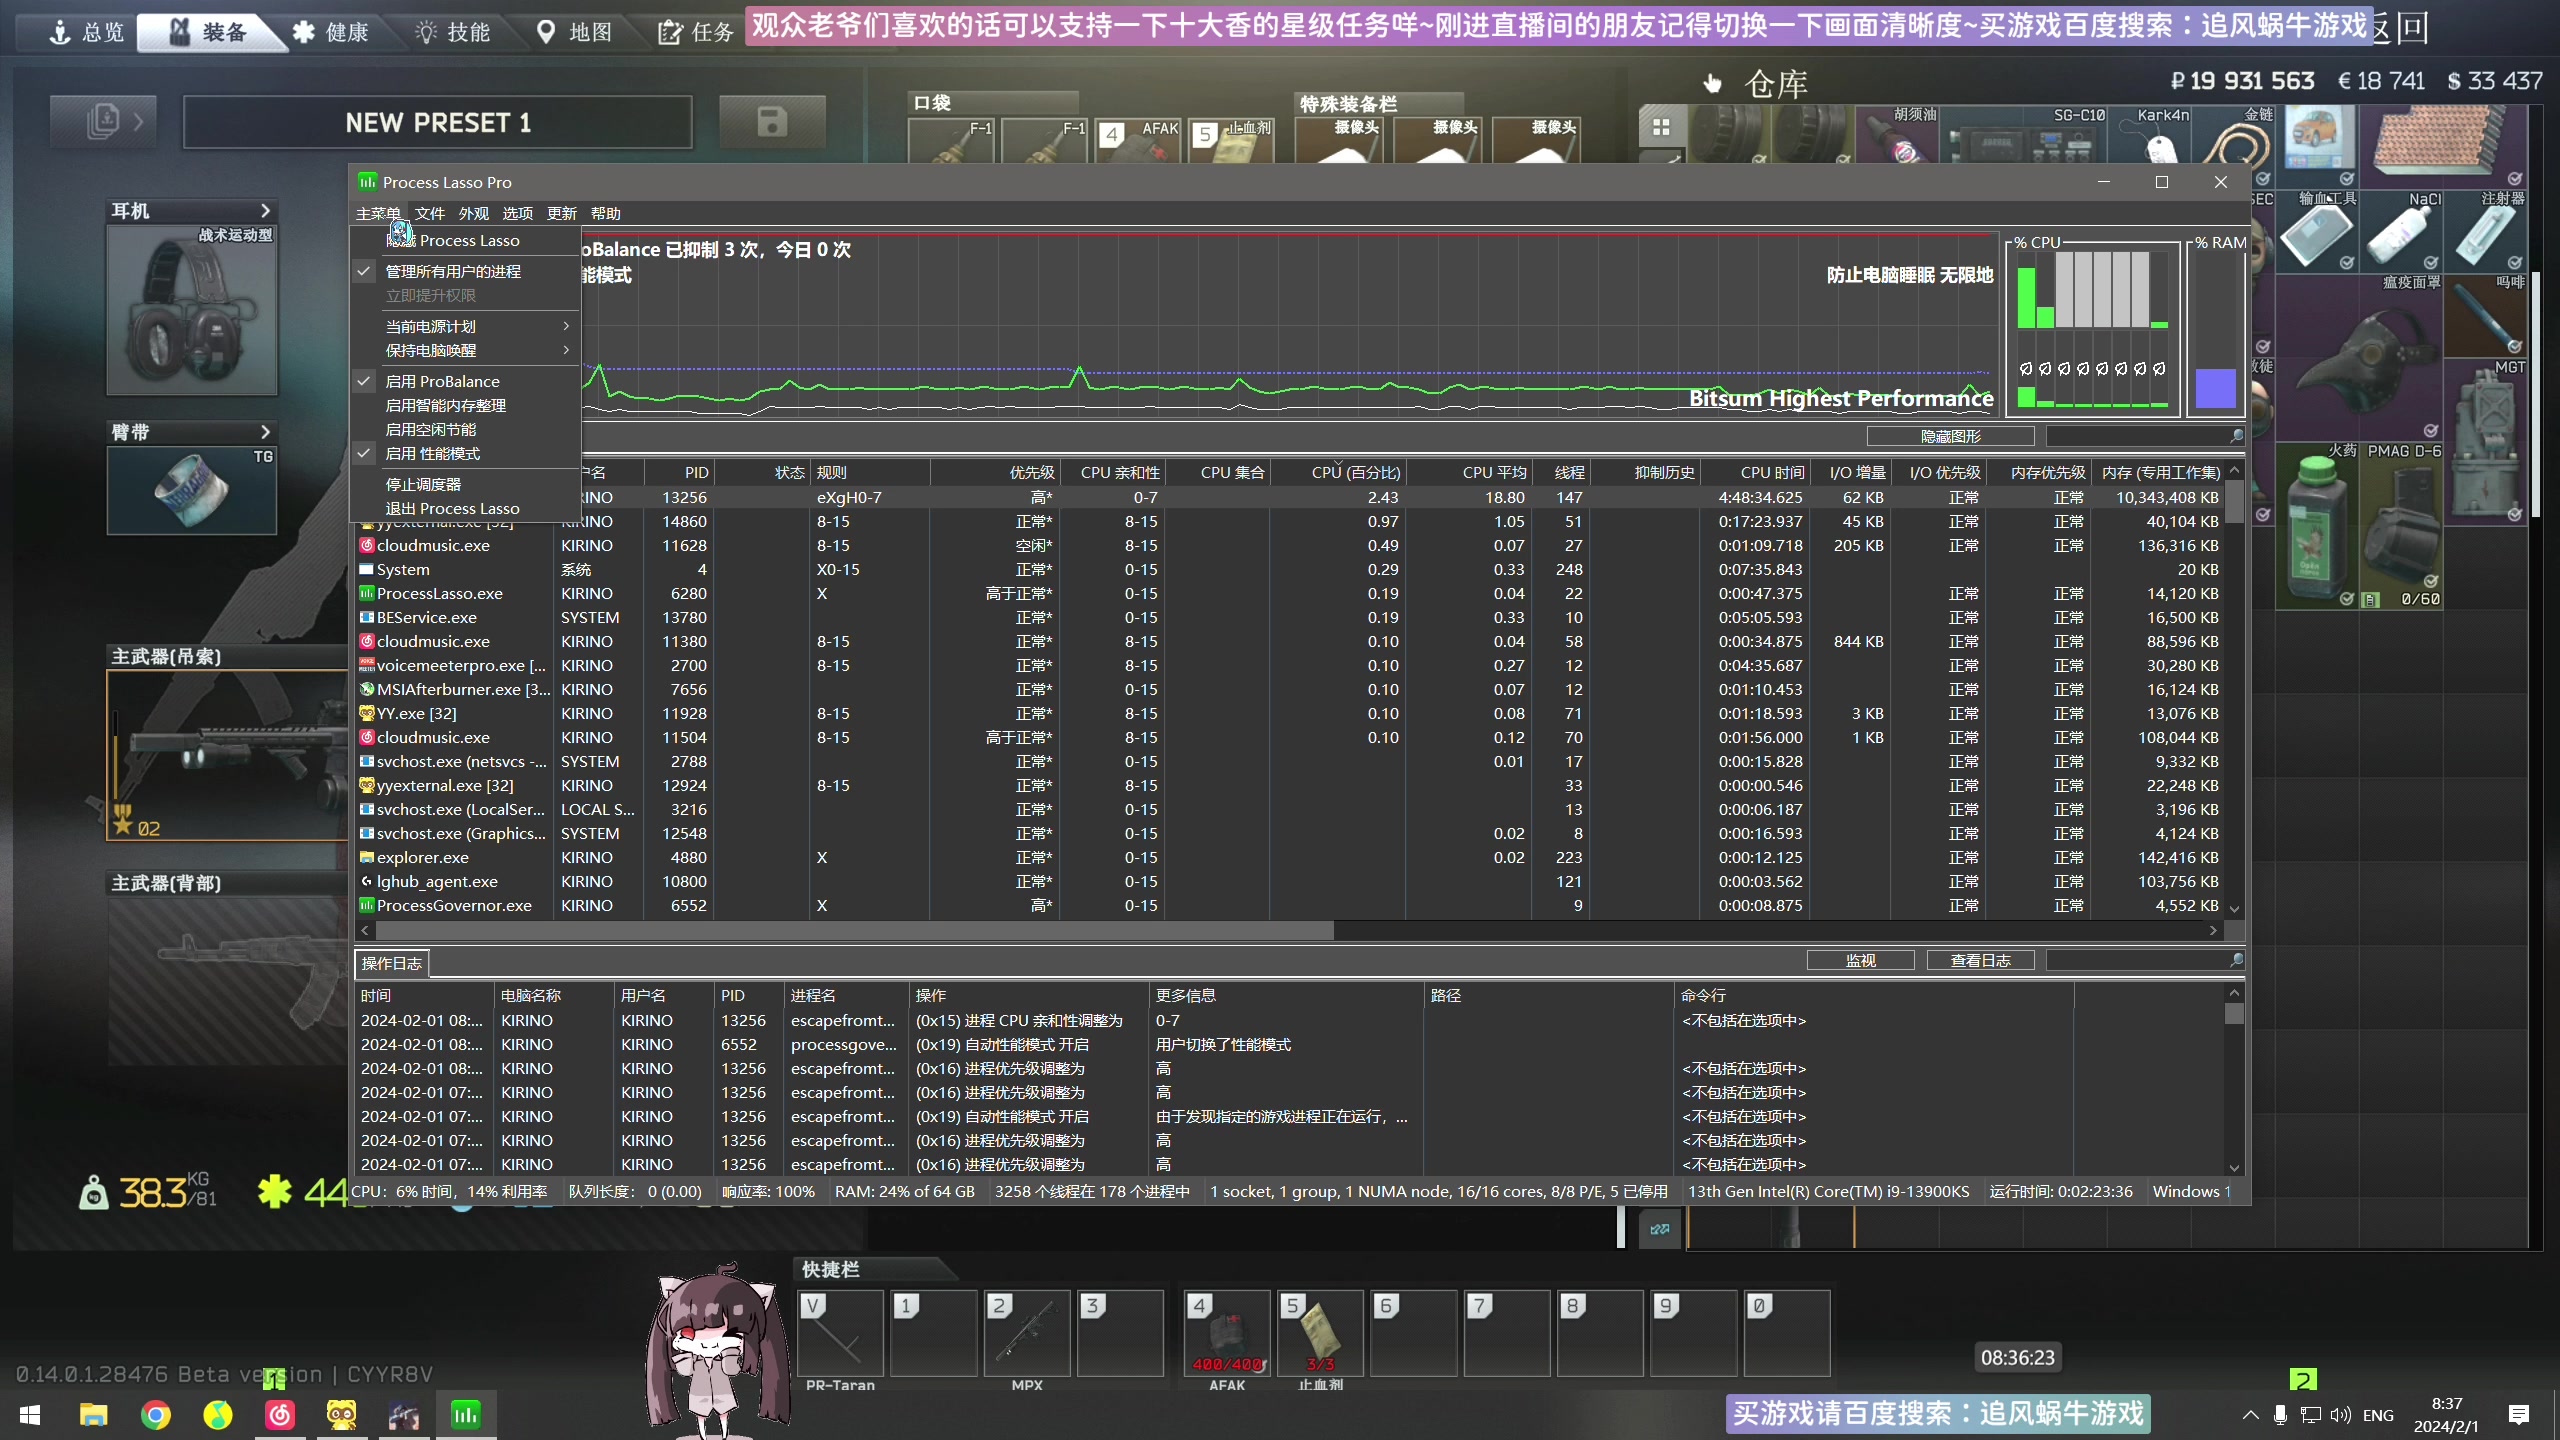Click the save preset floppy icon

click(772, 122)
